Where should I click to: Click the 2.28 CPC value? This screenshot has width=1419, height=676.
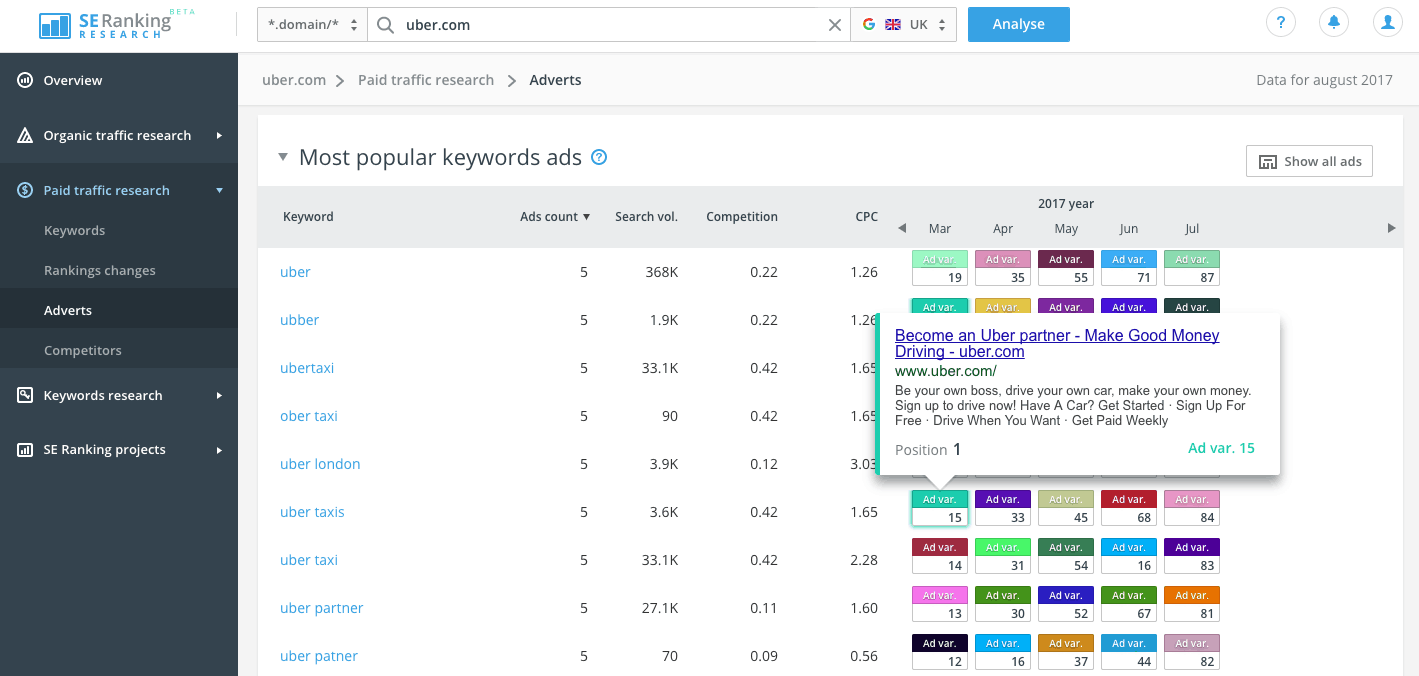863,560
